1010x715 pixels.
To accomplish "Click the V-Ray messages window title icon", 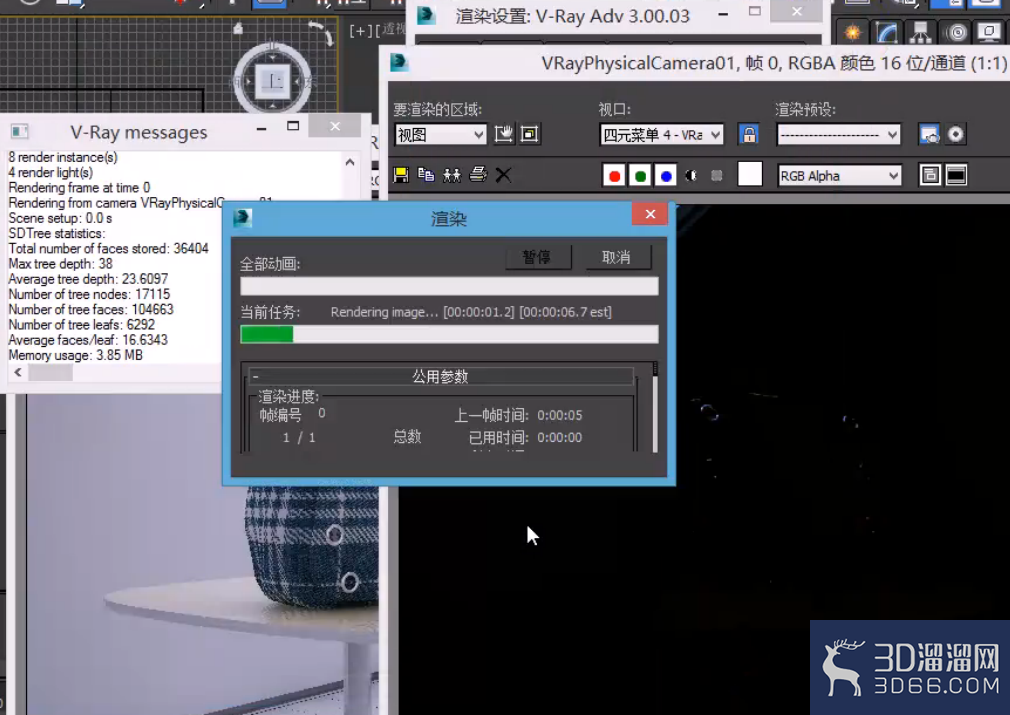I will click(x=20, y=131).
